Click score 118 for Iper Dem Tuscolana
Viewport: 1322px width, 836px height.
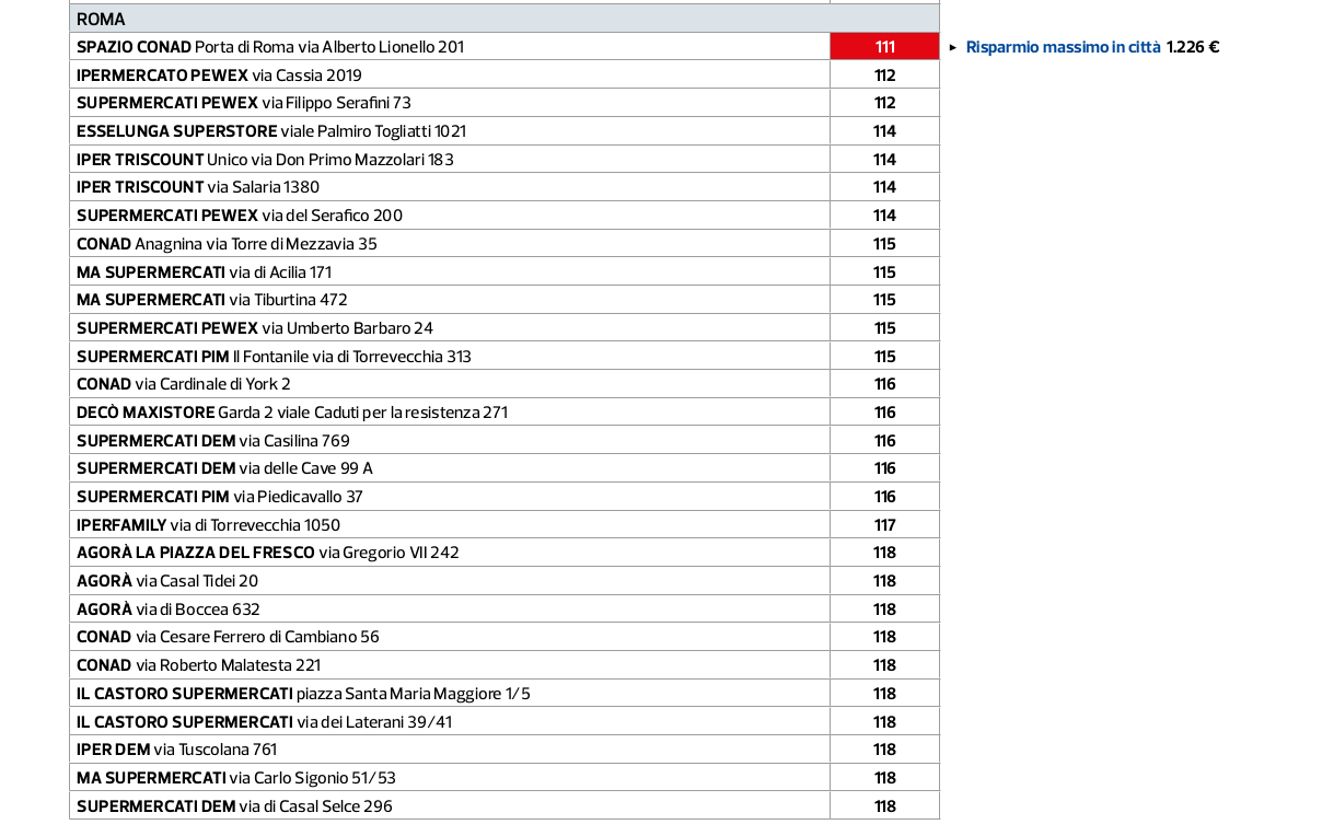[x=884, y=750]
